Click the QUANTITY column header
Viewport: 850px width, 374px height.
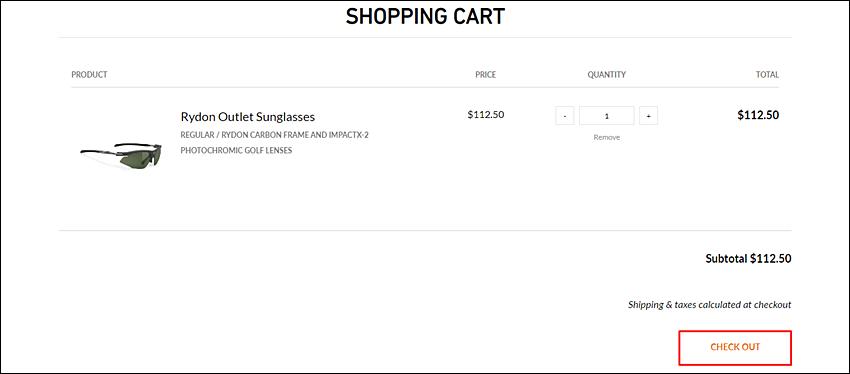pyautogui.click(x=607, y=75)
